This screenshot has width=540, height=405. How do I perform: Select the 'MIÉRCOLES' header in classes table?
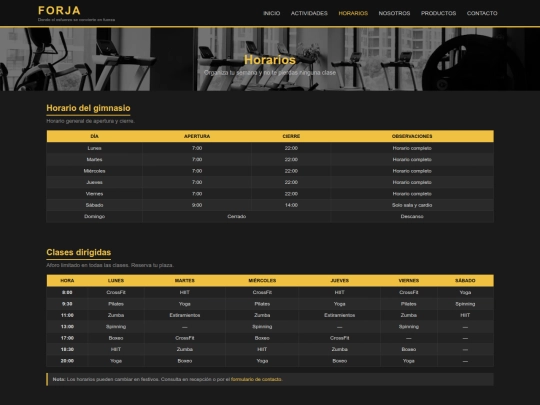pos(262,281)
